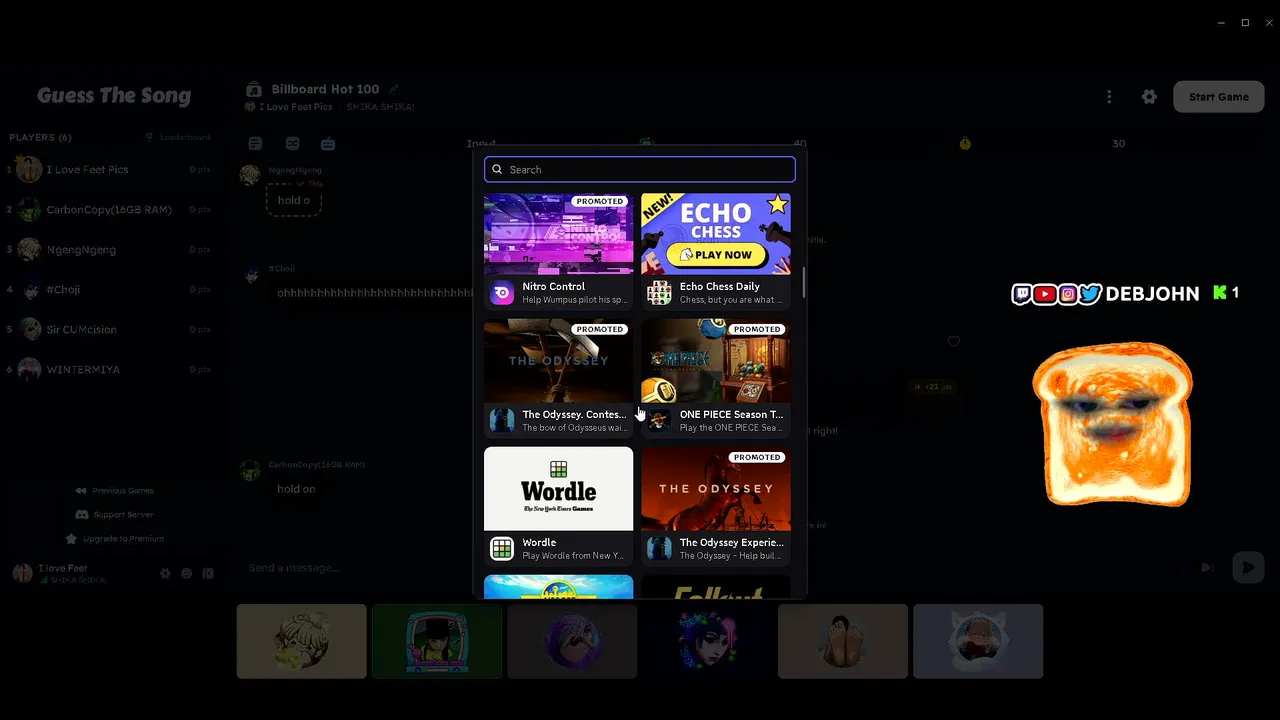Select player Sir CUMcision
The image size is (1280, 720).
coord(108,330)
